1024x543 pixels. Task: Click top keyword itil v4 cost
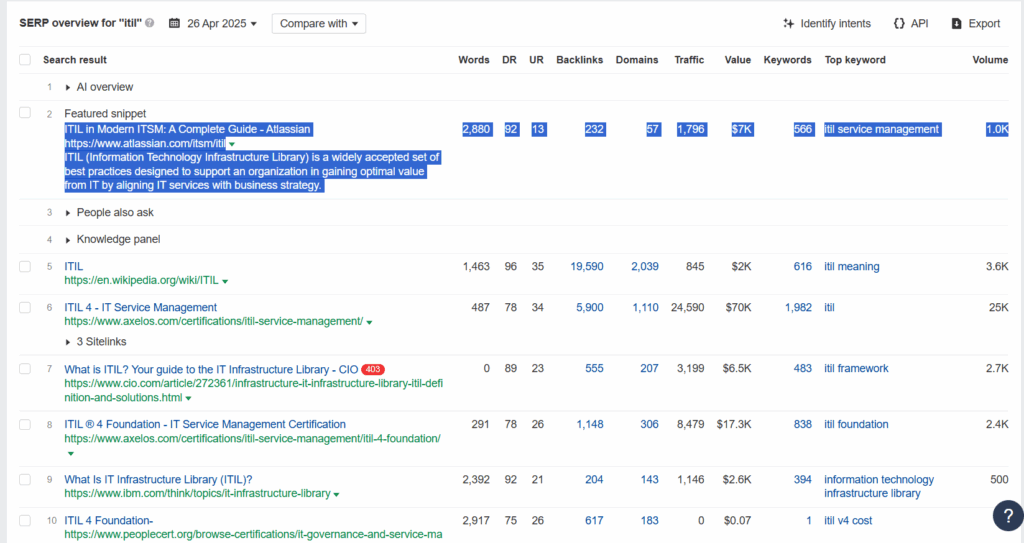[x=848, y=521]
